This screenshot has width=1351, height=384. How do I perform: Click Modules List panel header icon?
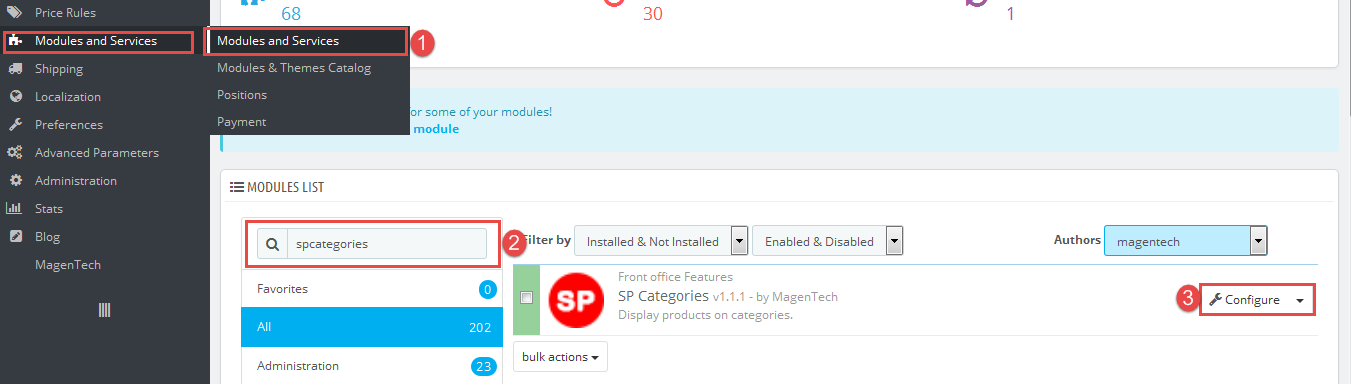(x=237, y=187)
